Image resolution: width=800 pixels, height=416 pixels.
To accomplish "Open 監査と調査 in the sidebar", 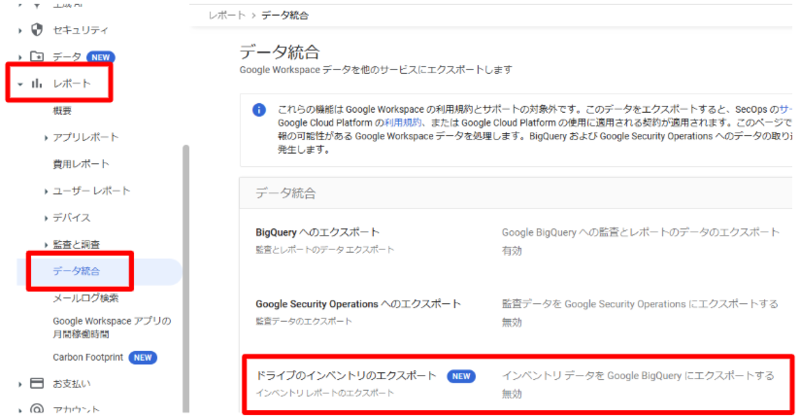I will coord(77,244).
